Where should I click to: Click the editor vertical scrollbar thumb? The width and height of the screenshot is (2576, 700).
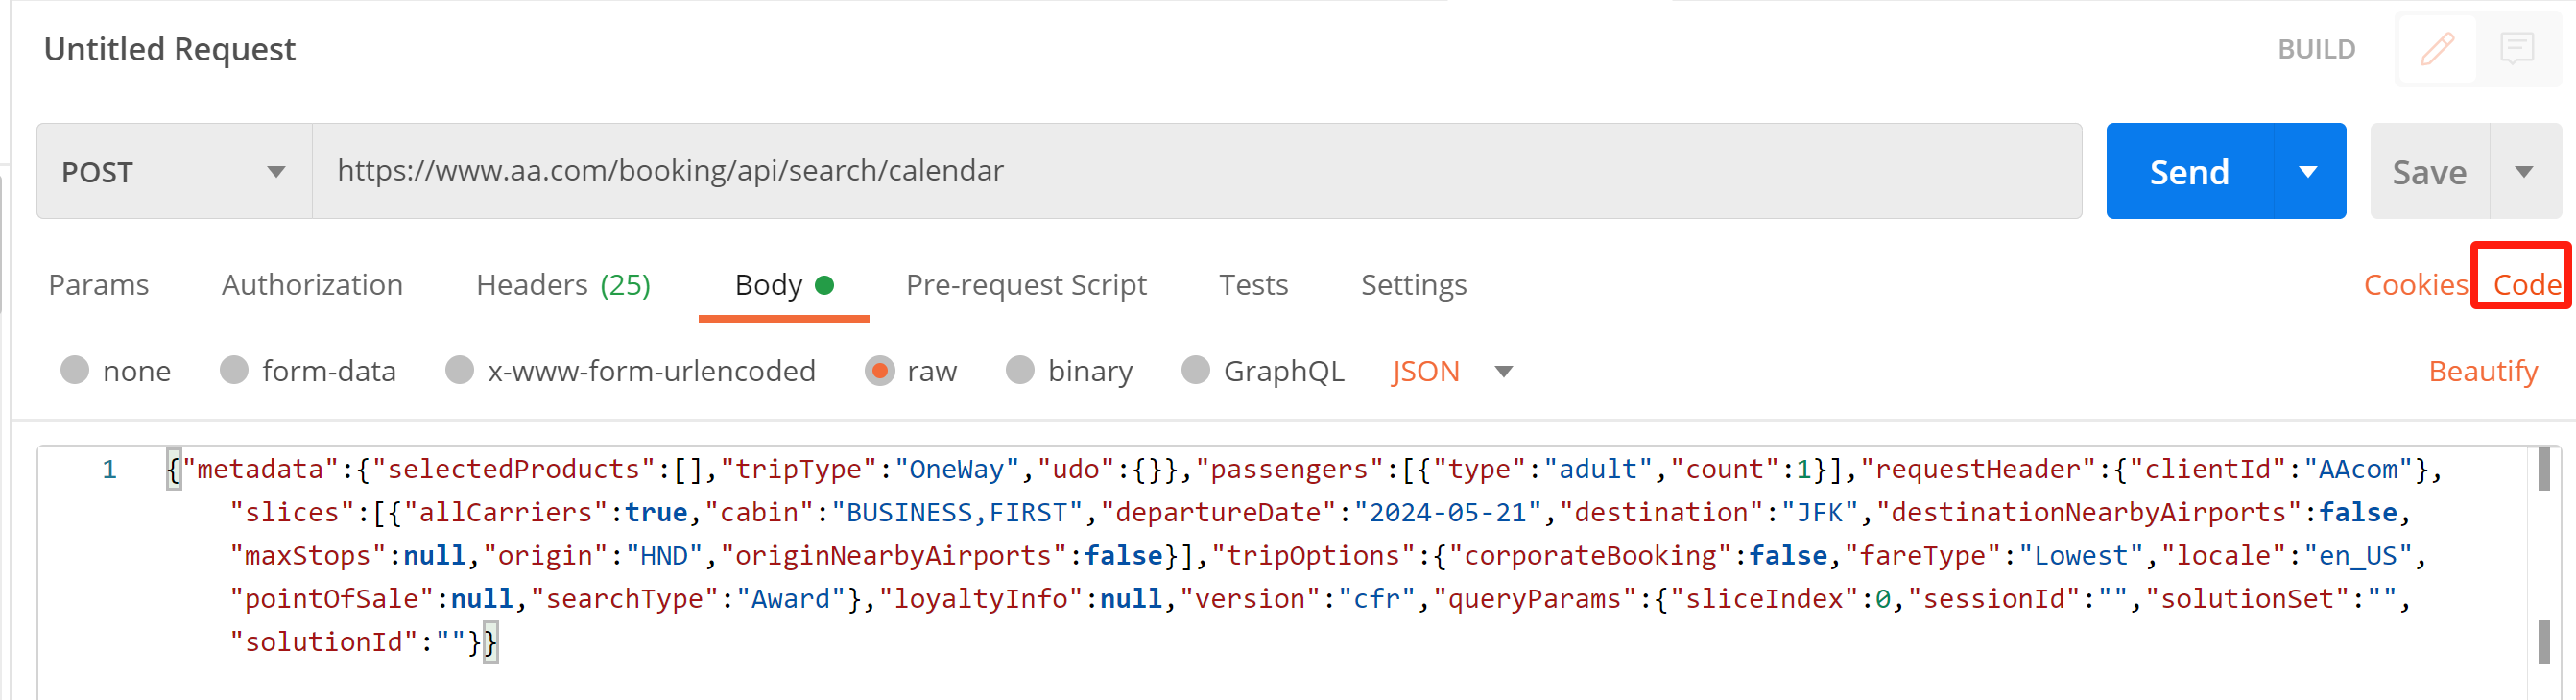coord(2544,470)
